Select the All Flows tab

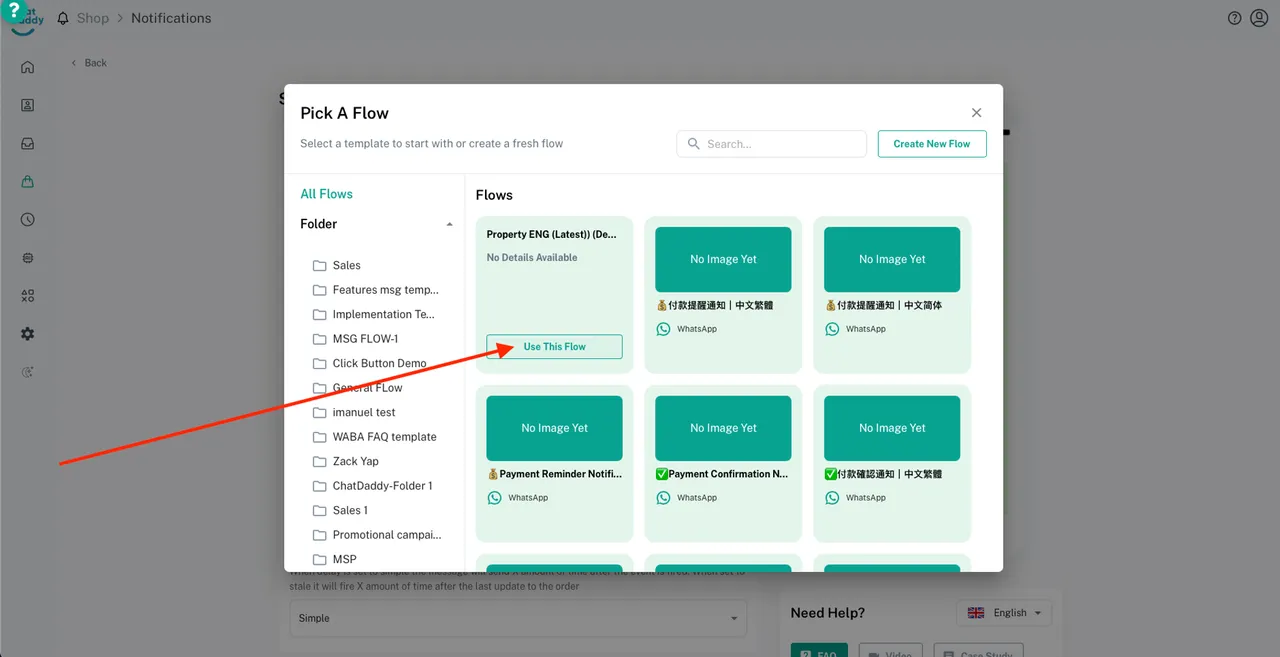tap(326, 194)
